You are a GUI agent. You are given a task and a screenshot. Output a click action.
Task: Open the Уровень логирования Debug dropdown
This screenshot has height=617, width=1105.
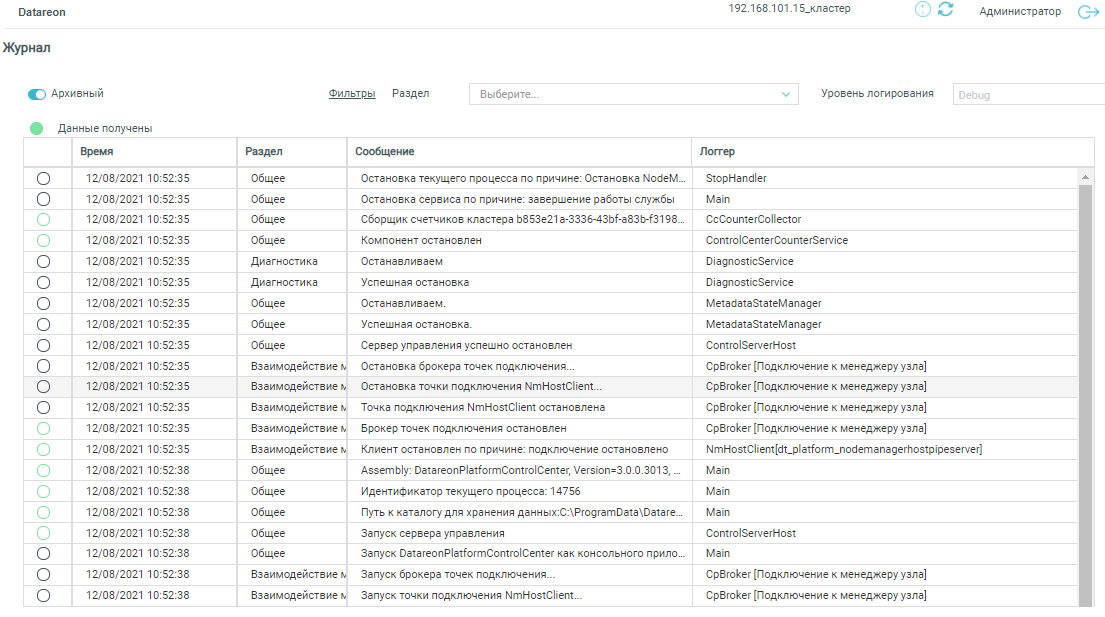[x=1028, y=95]
